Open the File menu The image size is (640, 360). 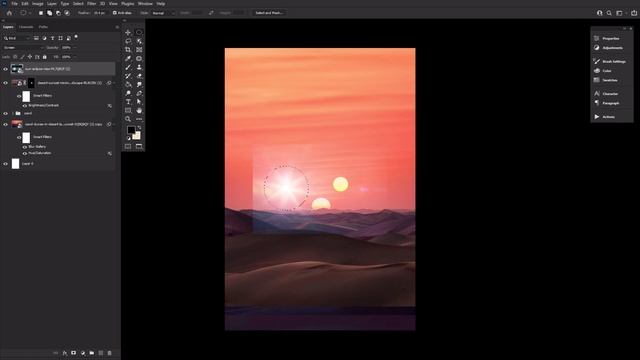(14, 4)
